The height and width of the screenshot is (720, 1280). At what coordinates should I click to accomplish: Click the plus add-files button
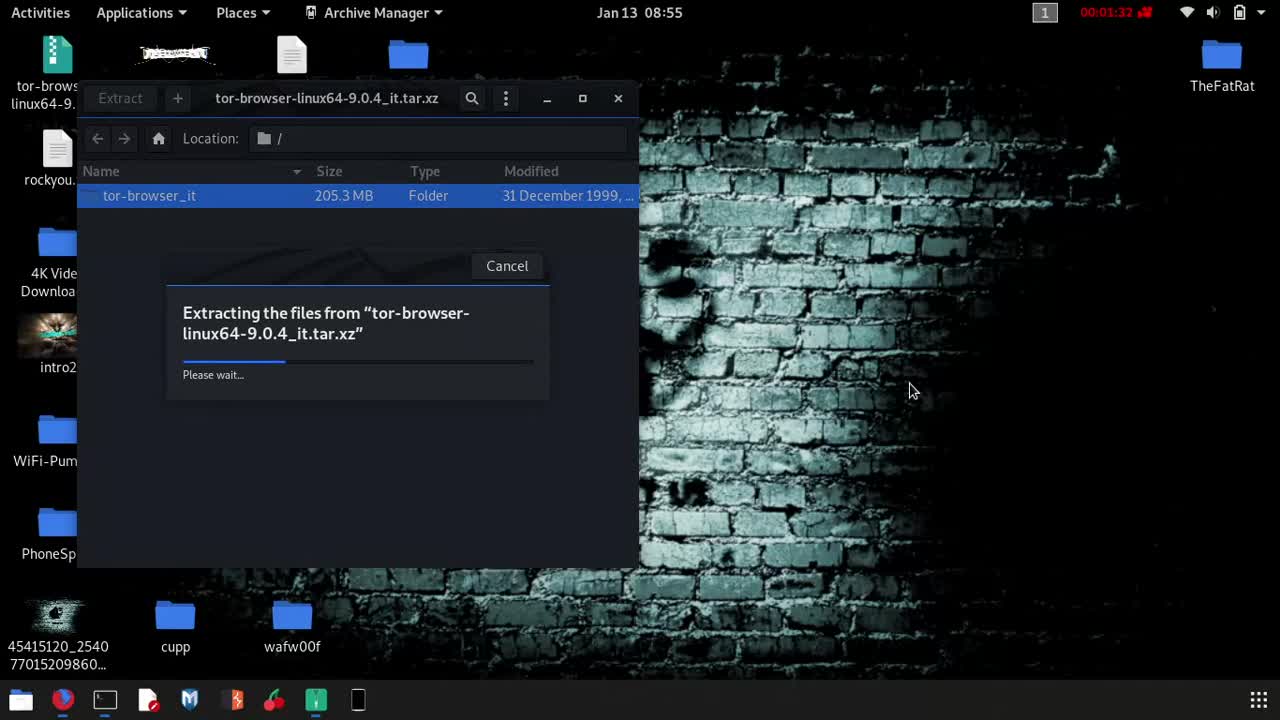click(177, 98)
